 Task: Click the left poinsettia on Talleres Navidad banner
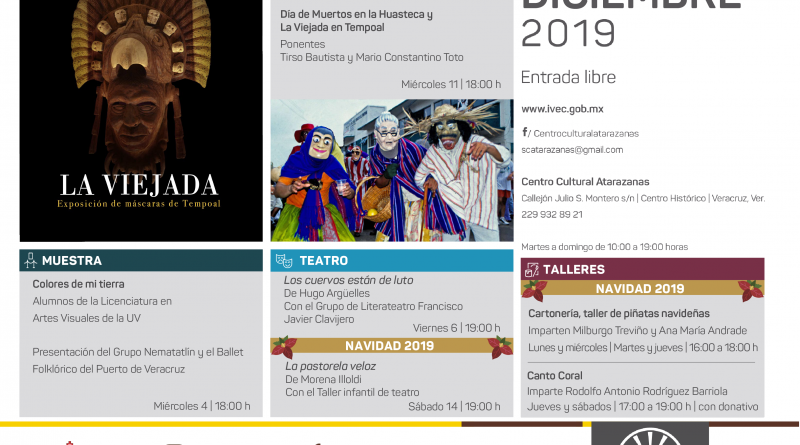point(534,290)
